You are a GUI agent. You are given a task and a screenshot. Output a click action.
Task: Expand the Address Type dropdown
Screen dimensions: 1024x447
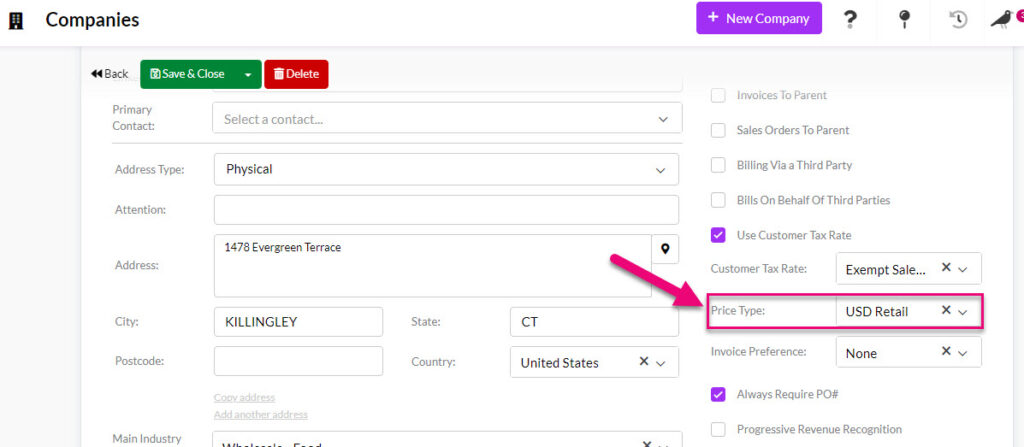446,169
